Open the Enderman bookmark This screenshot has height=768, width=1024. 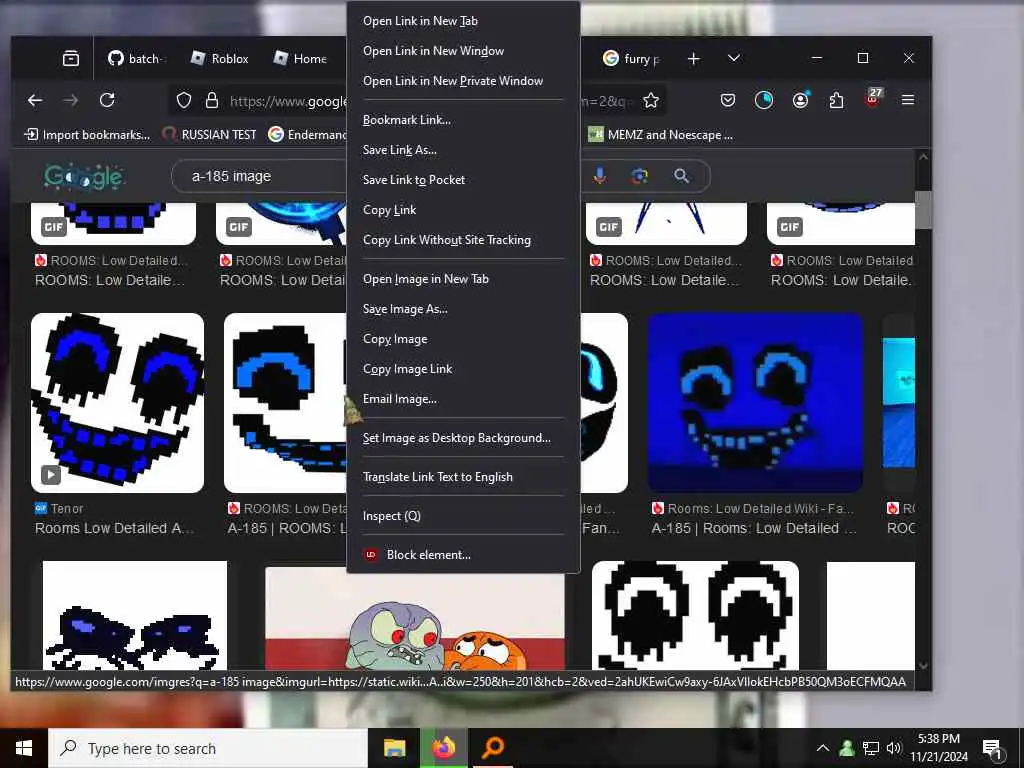click(308, 135)
